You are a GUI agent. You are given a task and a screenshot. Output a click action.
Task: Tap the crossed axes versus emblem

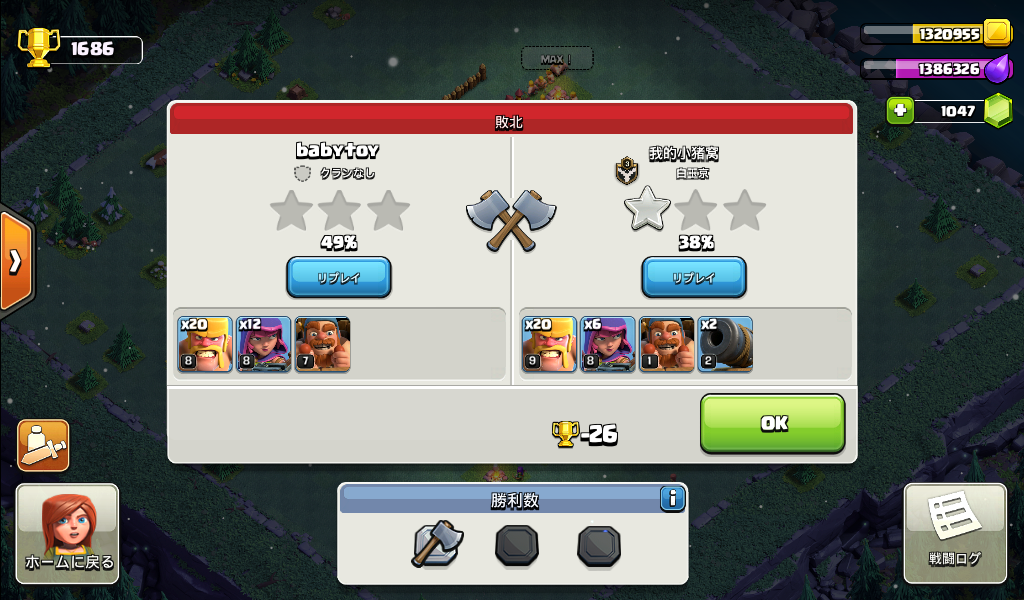(x=511, y=220)
